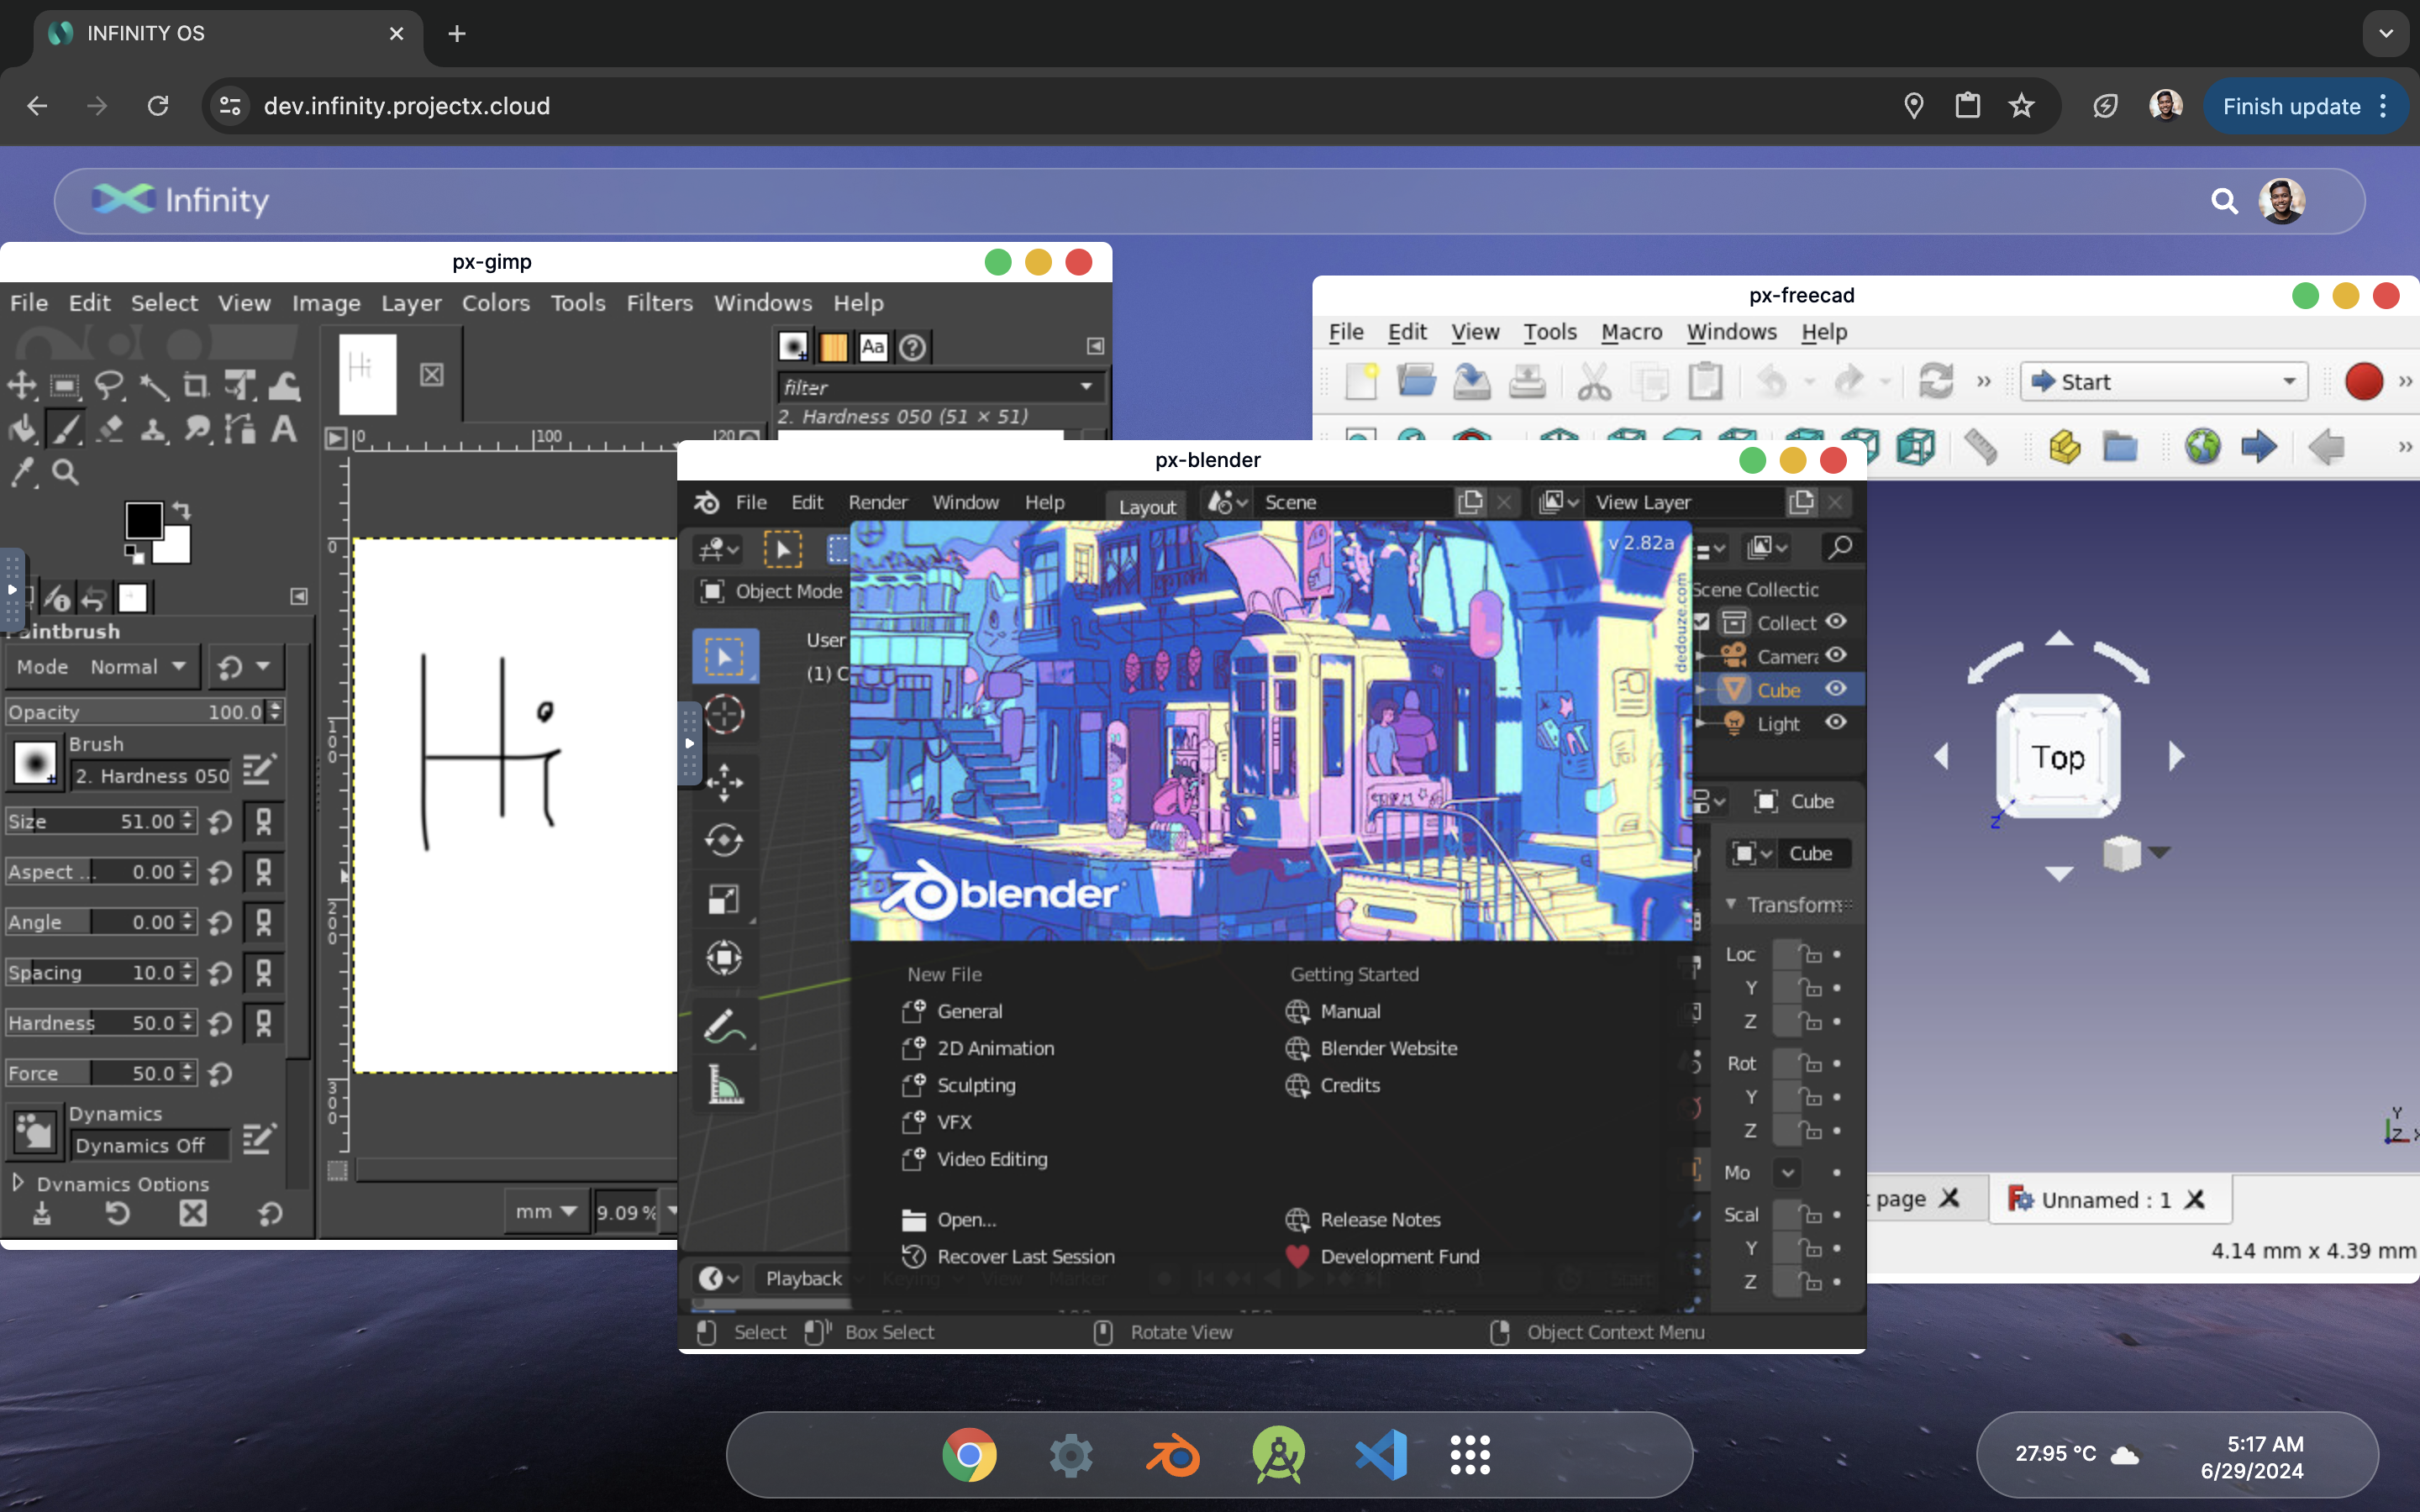This screenshot has height=1512, width=2420.
Task: Click the black foreground color swatch in GIMP
Action: [x=143, y=520]
